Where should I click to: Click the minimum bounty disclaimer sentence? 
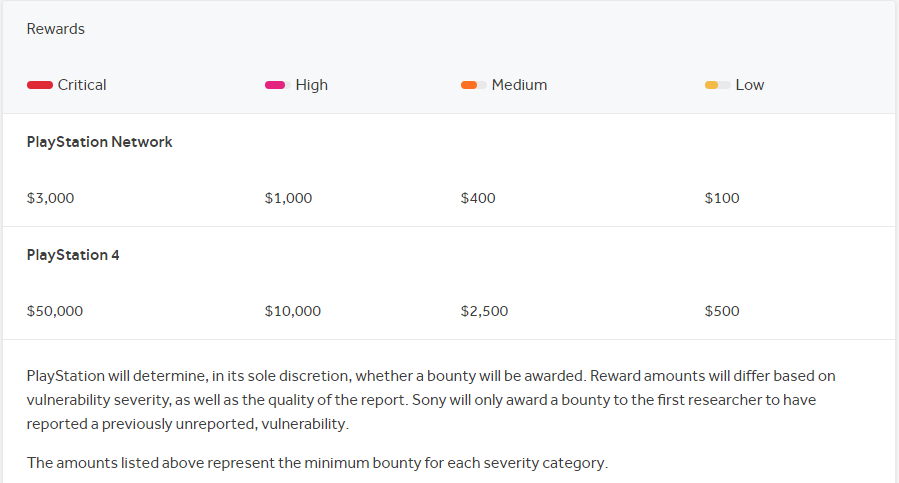317,463
